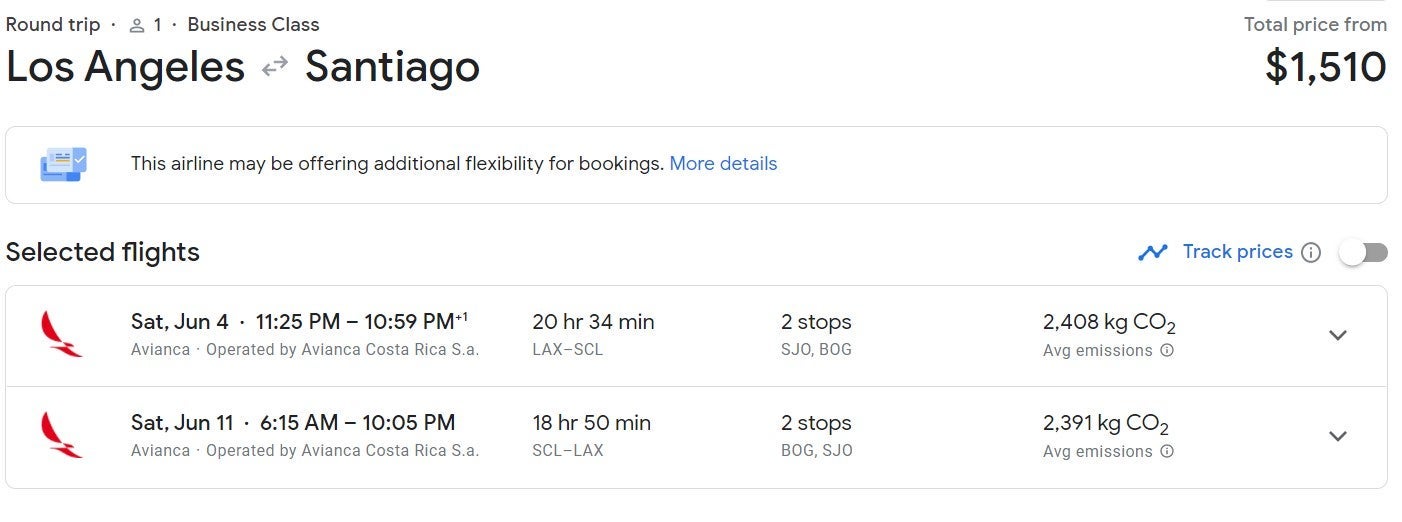Click the Avianca logo on Jun 4 flight
1402x522 pixels.
pyautogui.click(x=61, y=334)
